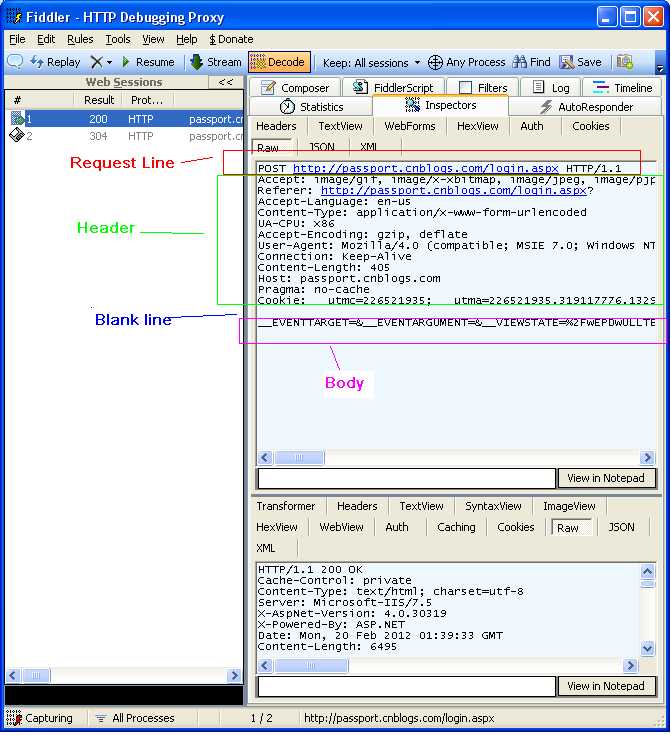Open response WebView tab

(341, 527)
